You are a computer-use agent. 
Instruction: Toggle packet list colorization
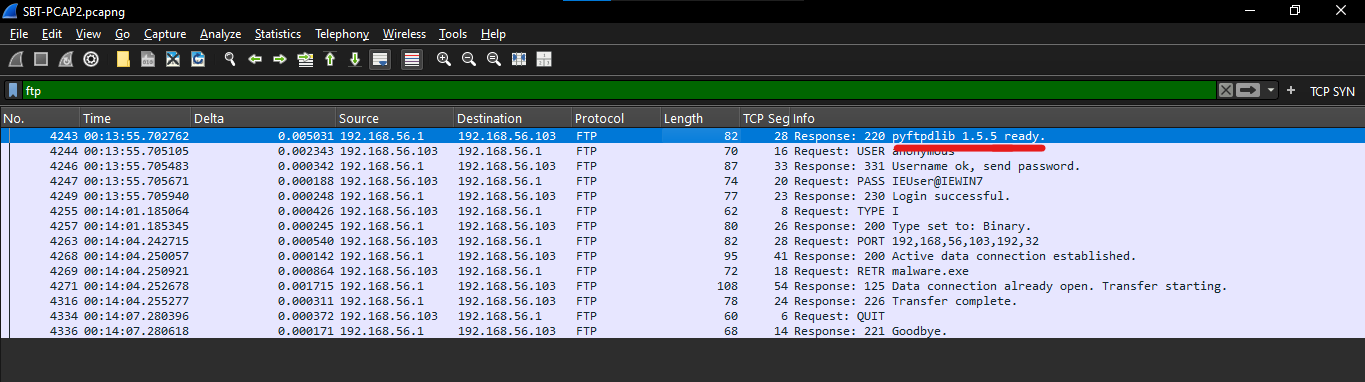[x=411, y=59]
